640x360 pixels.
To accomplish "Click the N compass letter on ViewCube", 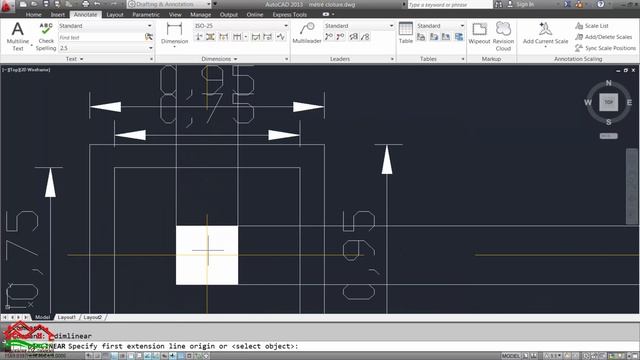I will click(609, 83).
